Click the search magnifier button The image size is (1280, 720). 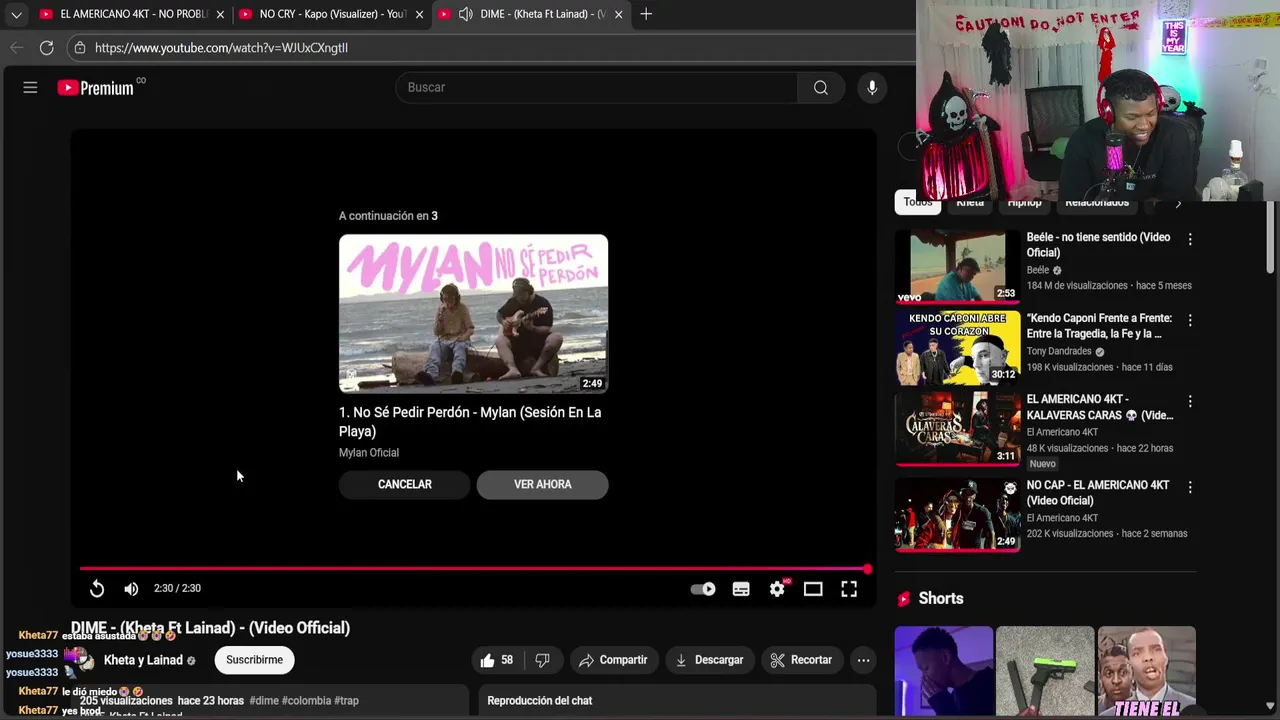(x=820, y=88)
